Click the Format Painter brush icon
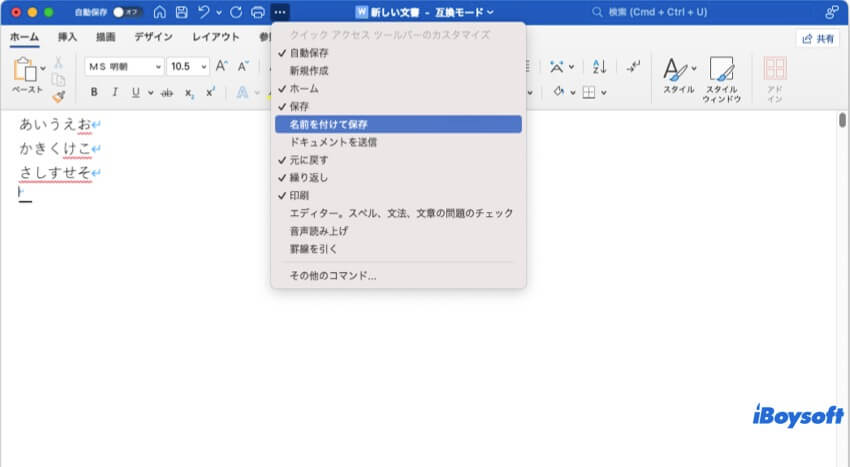Image resolution: width=850 pixels, height=467 pixels. tap(58, 97)
